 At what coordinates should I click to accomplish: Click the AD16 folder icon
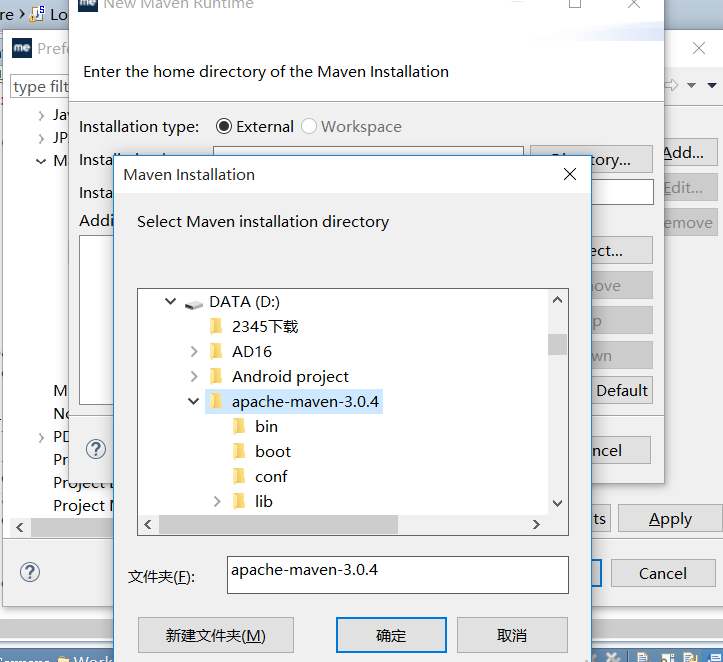[x=216, y=351]
